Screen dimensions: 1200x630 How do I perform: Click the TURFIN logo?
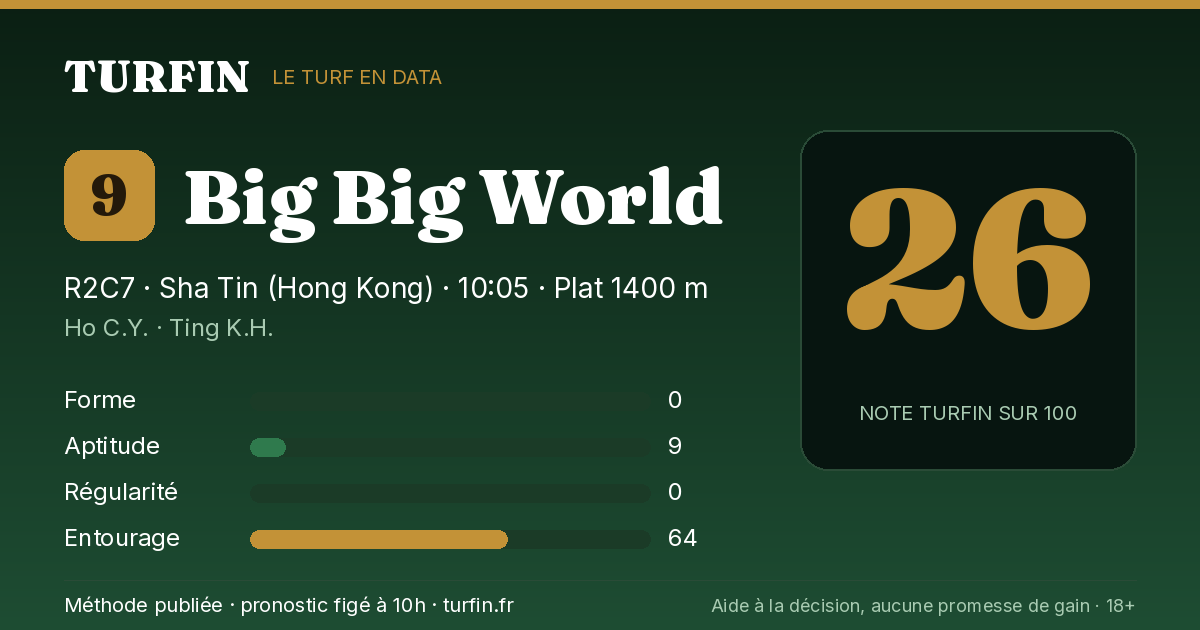point(156,77)
